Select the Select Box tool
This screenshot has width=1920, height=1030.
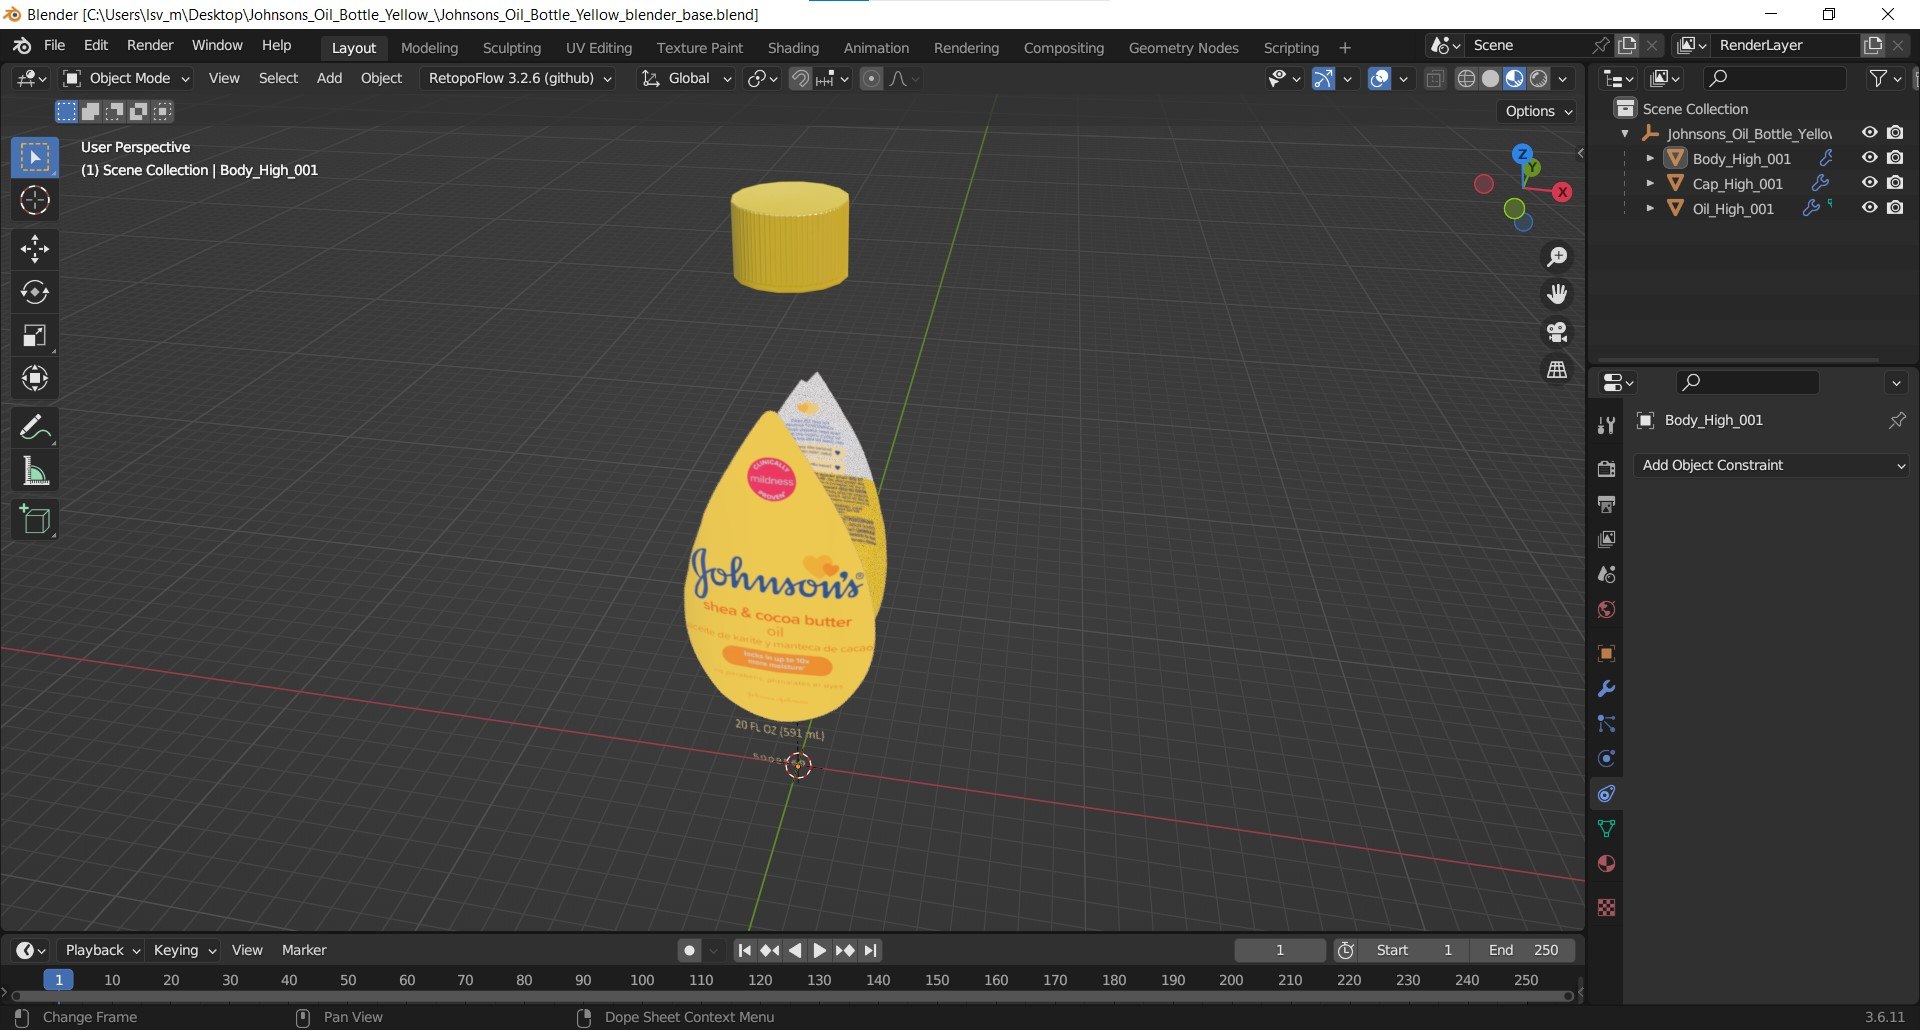click(35, 158)
